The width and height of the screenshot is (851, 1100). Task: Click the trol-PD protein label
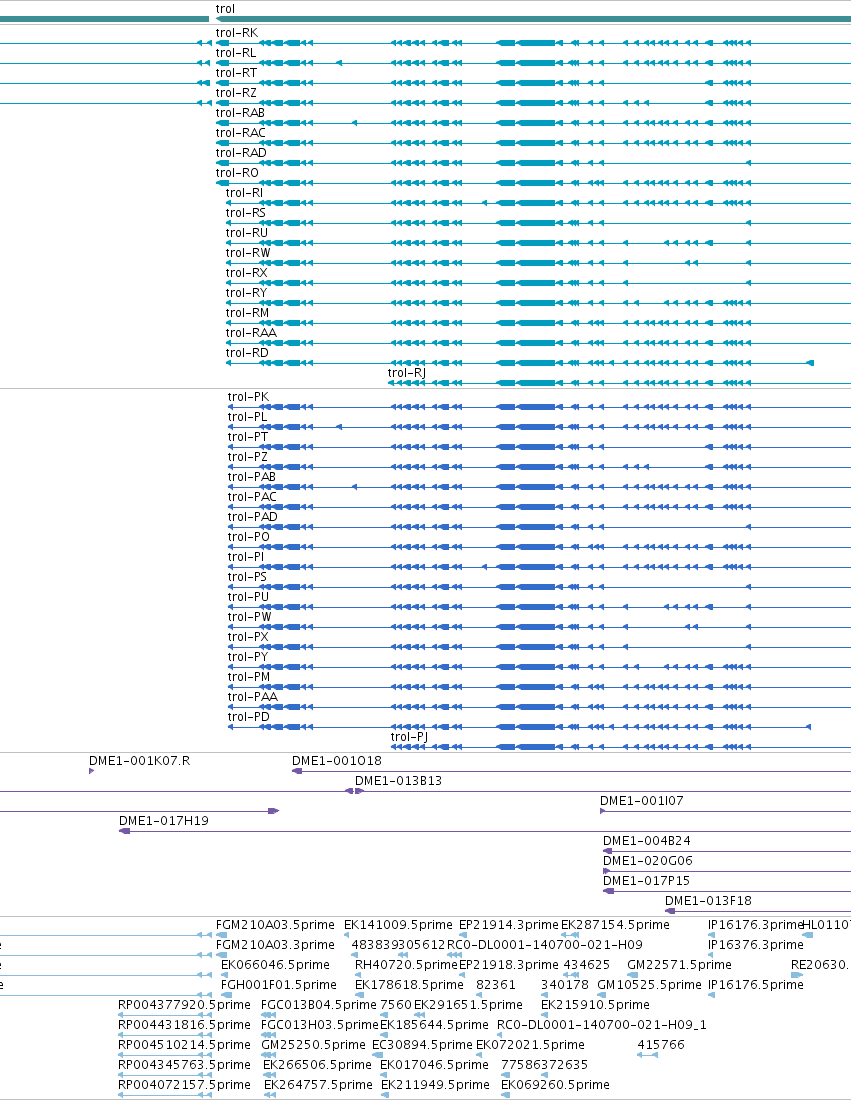(x=249, y=717)
